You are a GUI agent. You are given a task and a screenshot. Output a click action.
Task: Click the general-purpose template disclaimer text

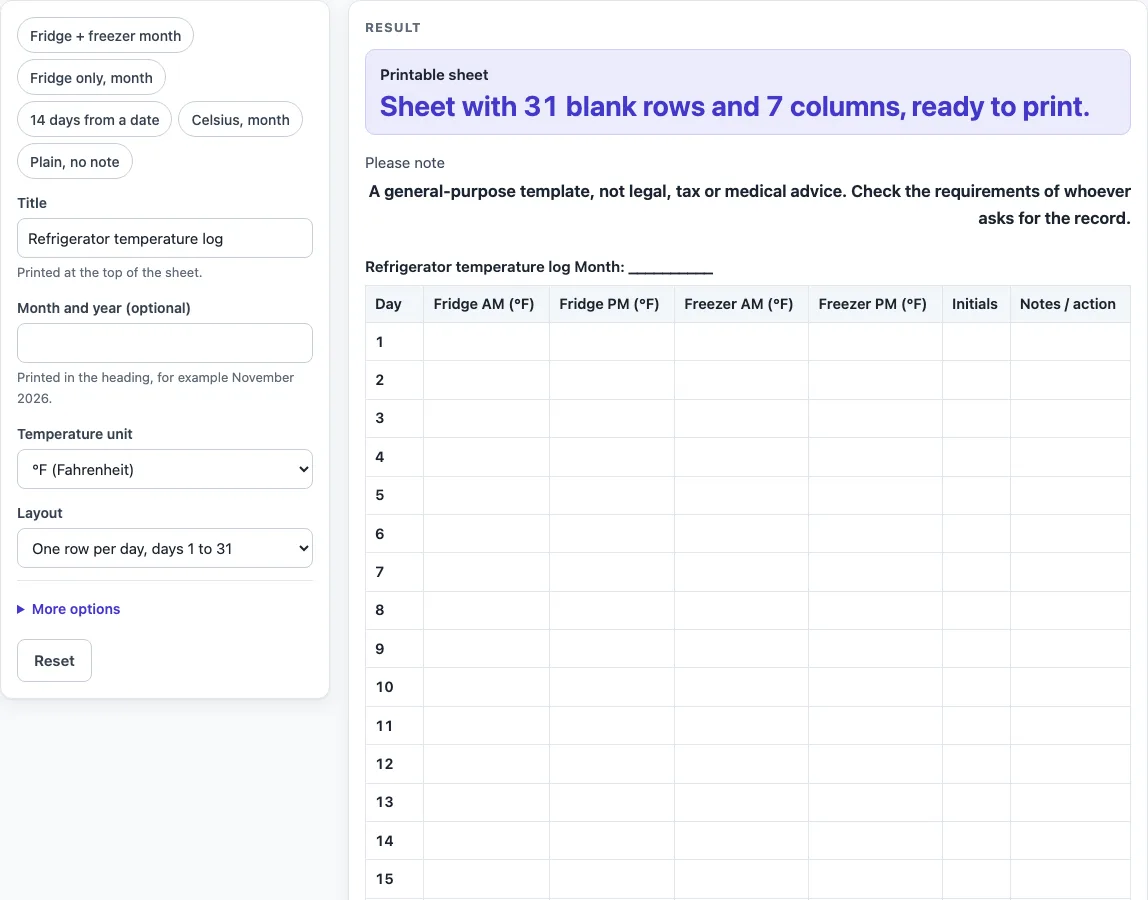[750, 204]
